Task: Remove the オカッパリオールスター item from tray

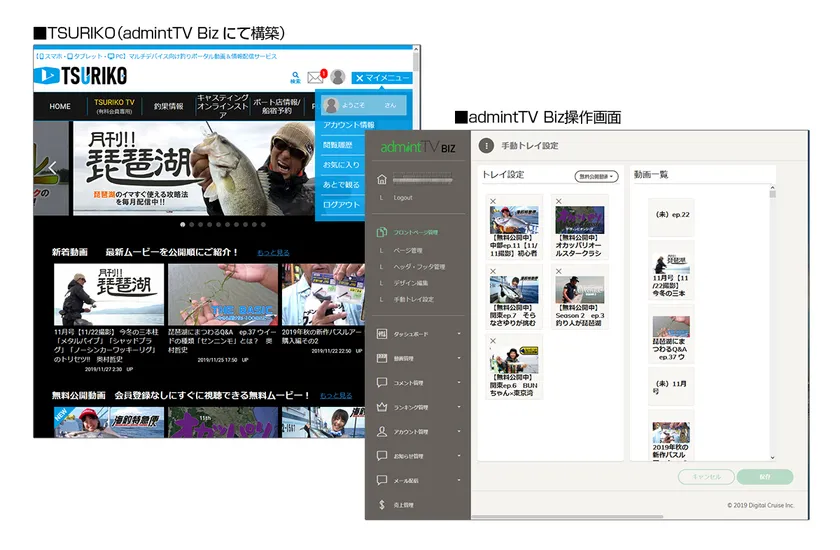Action: coord(559,201)
